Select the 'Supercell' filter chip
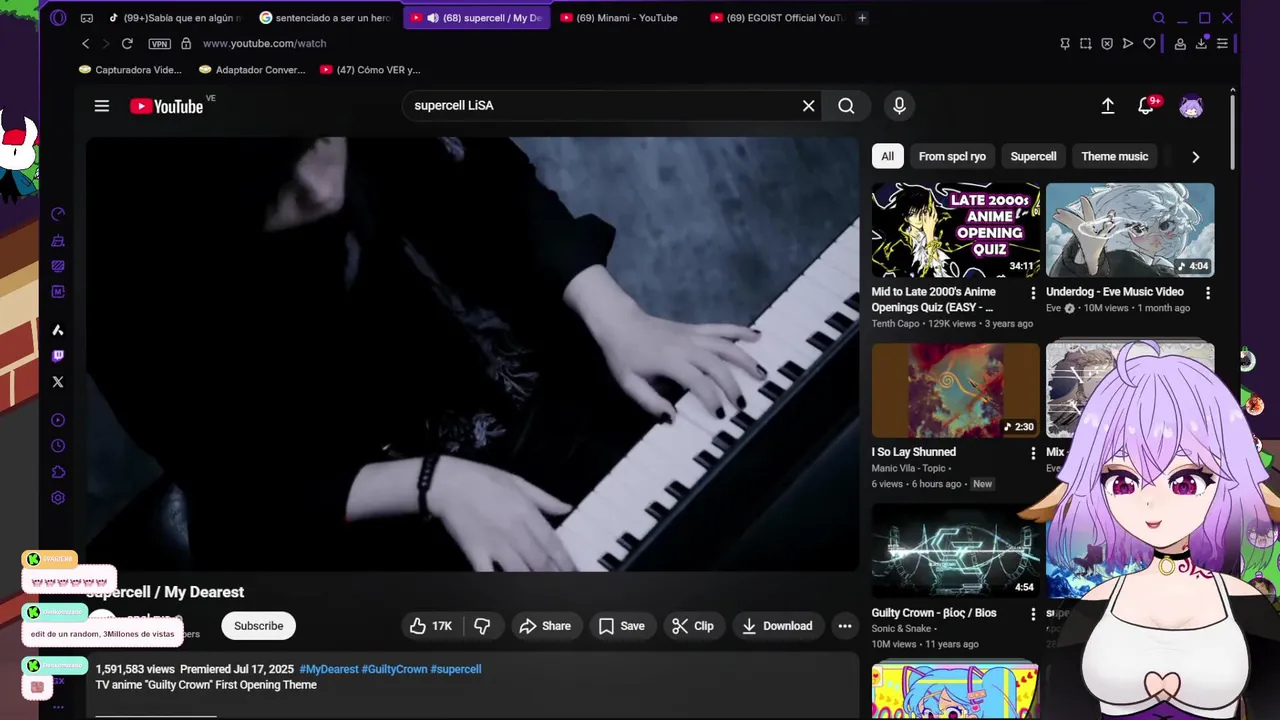Viewport: 1280px width, 720px height. [1033, 156]
